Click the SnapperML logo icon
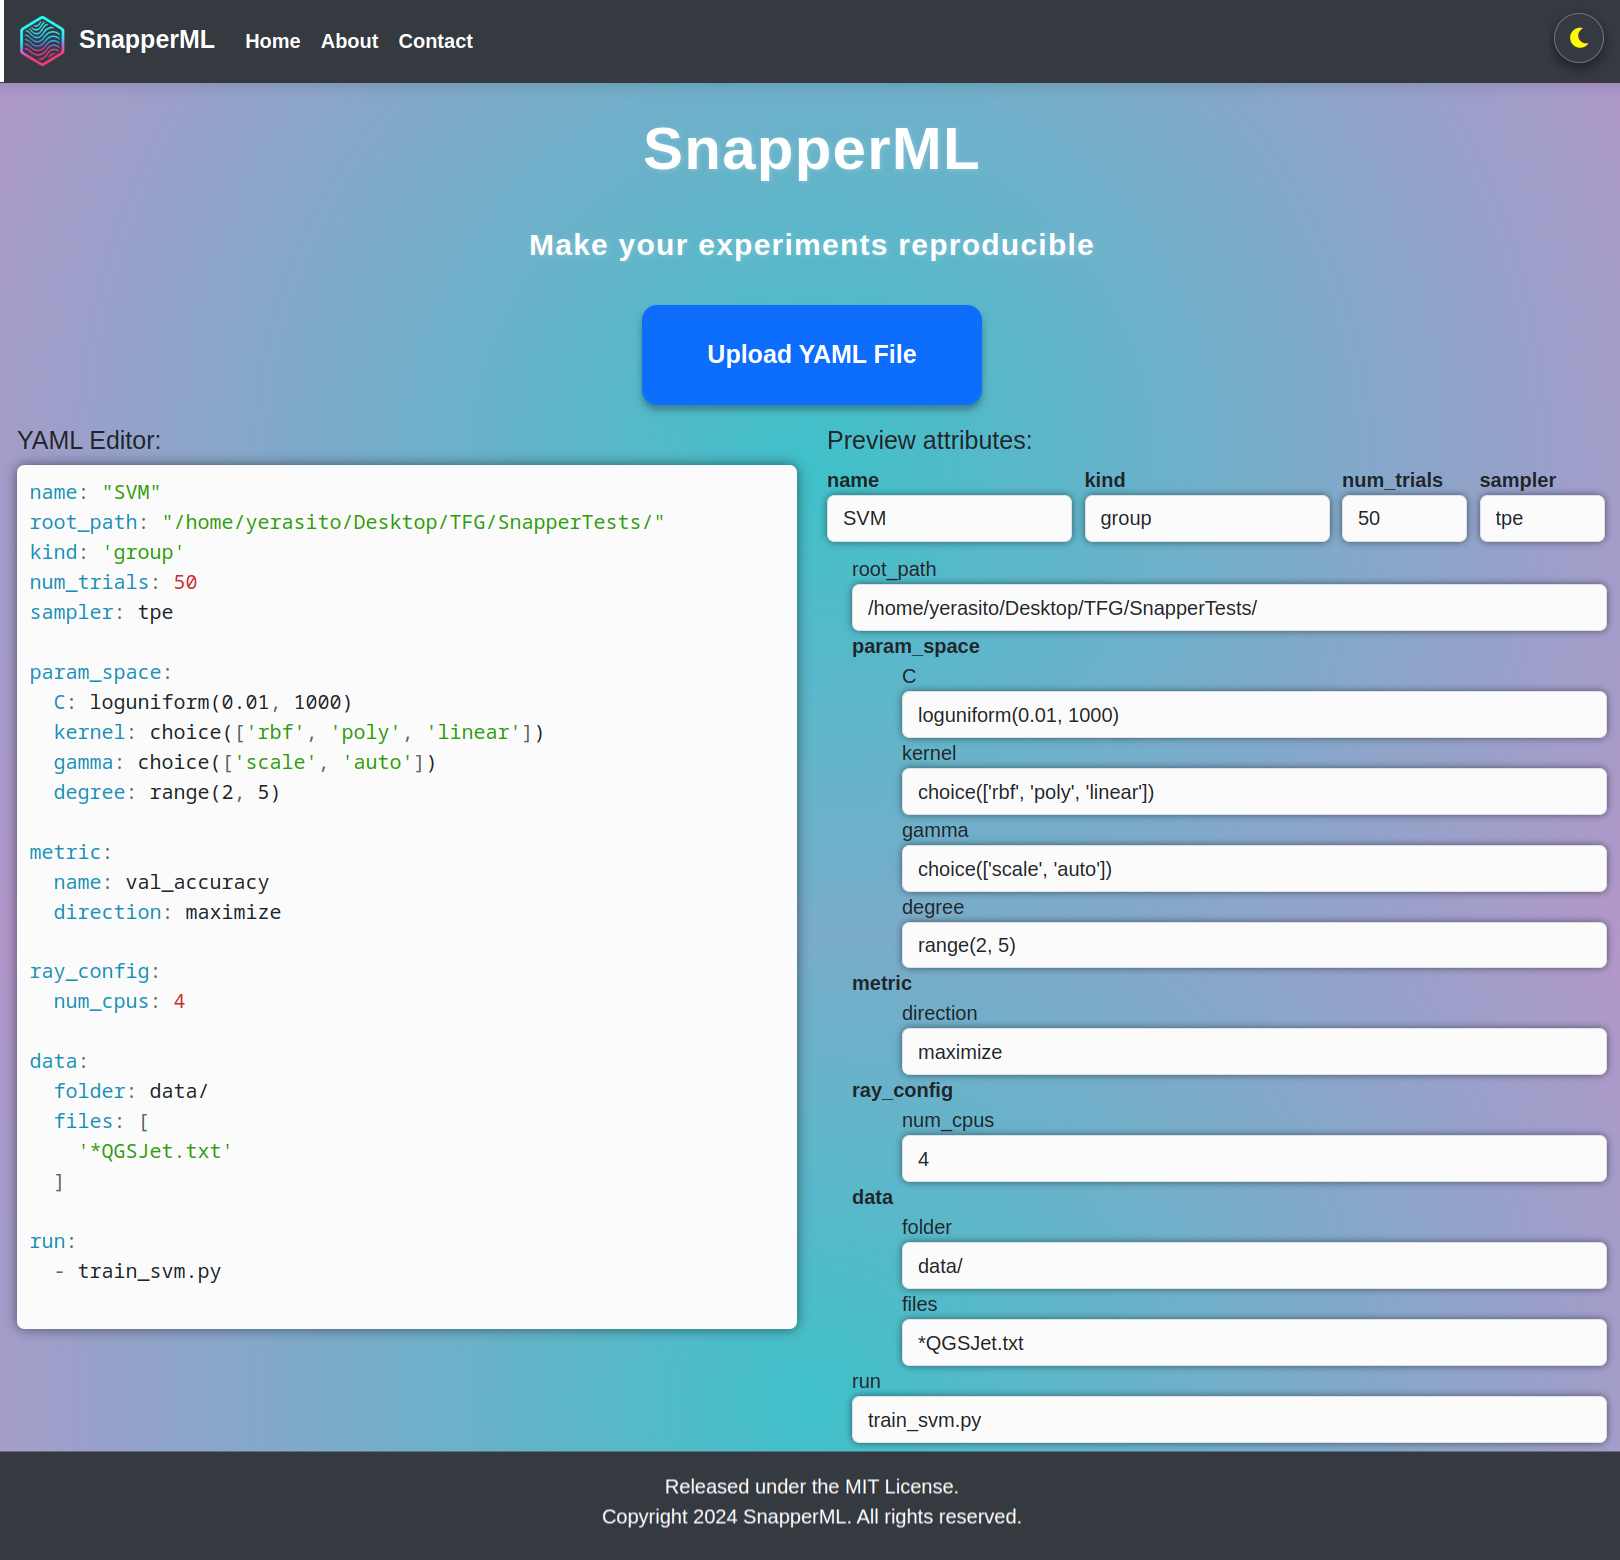Viewport: 1620px width, 1560px height. (x=42, y=41)
